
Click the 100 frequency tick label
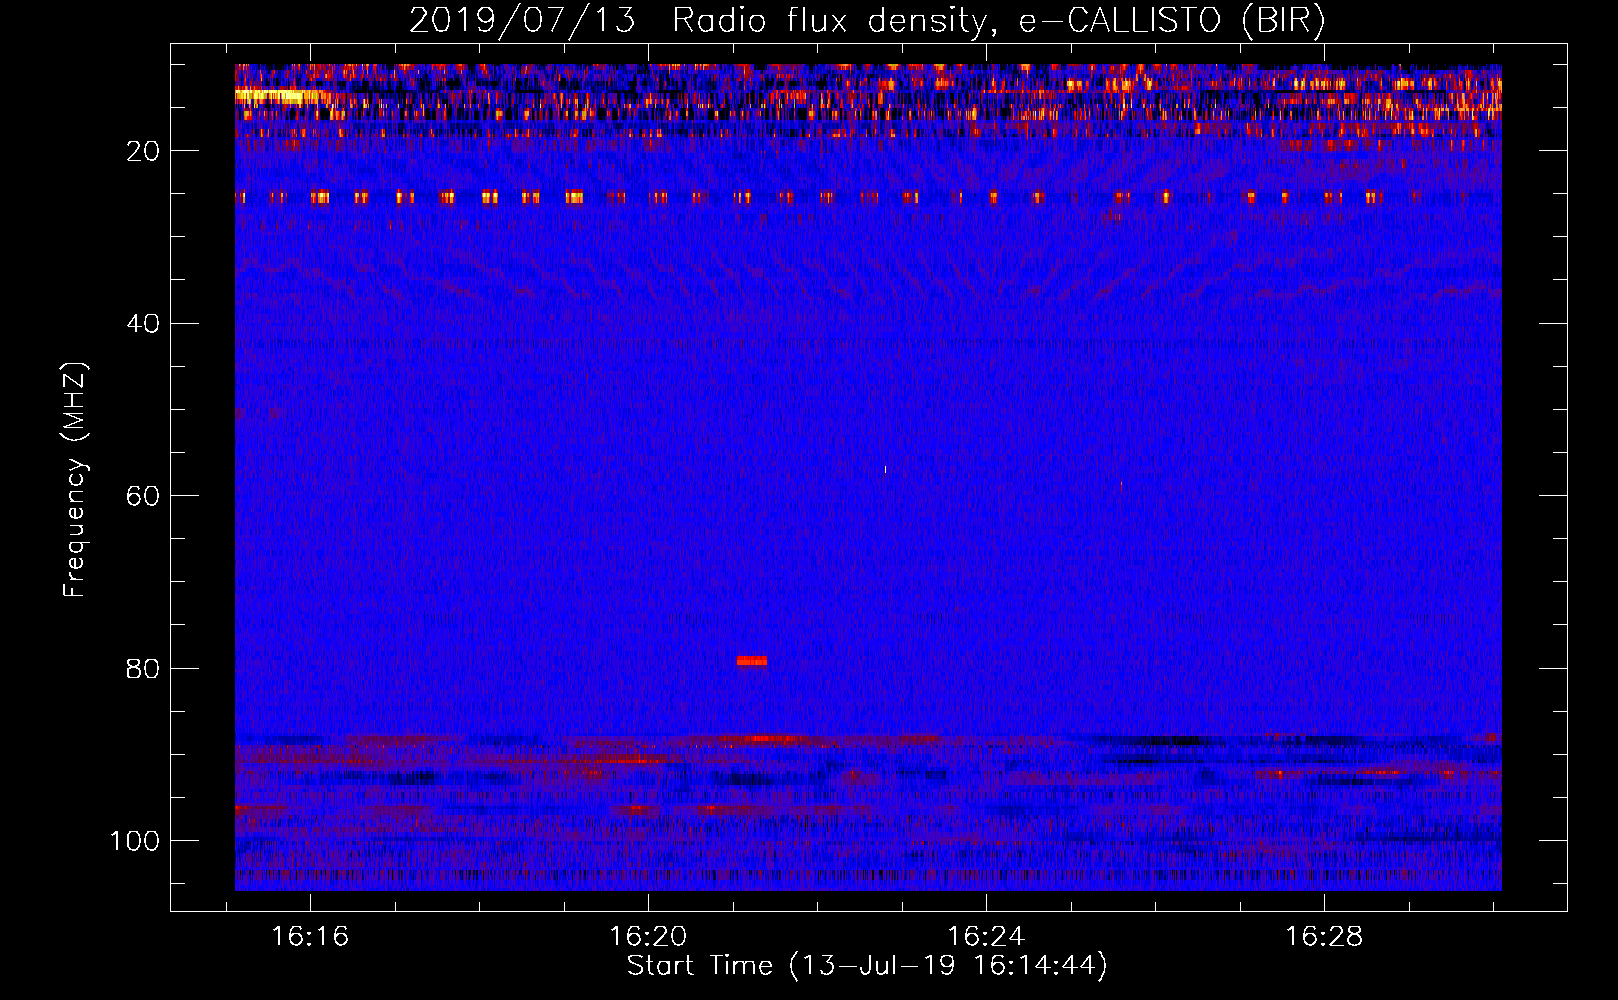click(x=135, y=841)
